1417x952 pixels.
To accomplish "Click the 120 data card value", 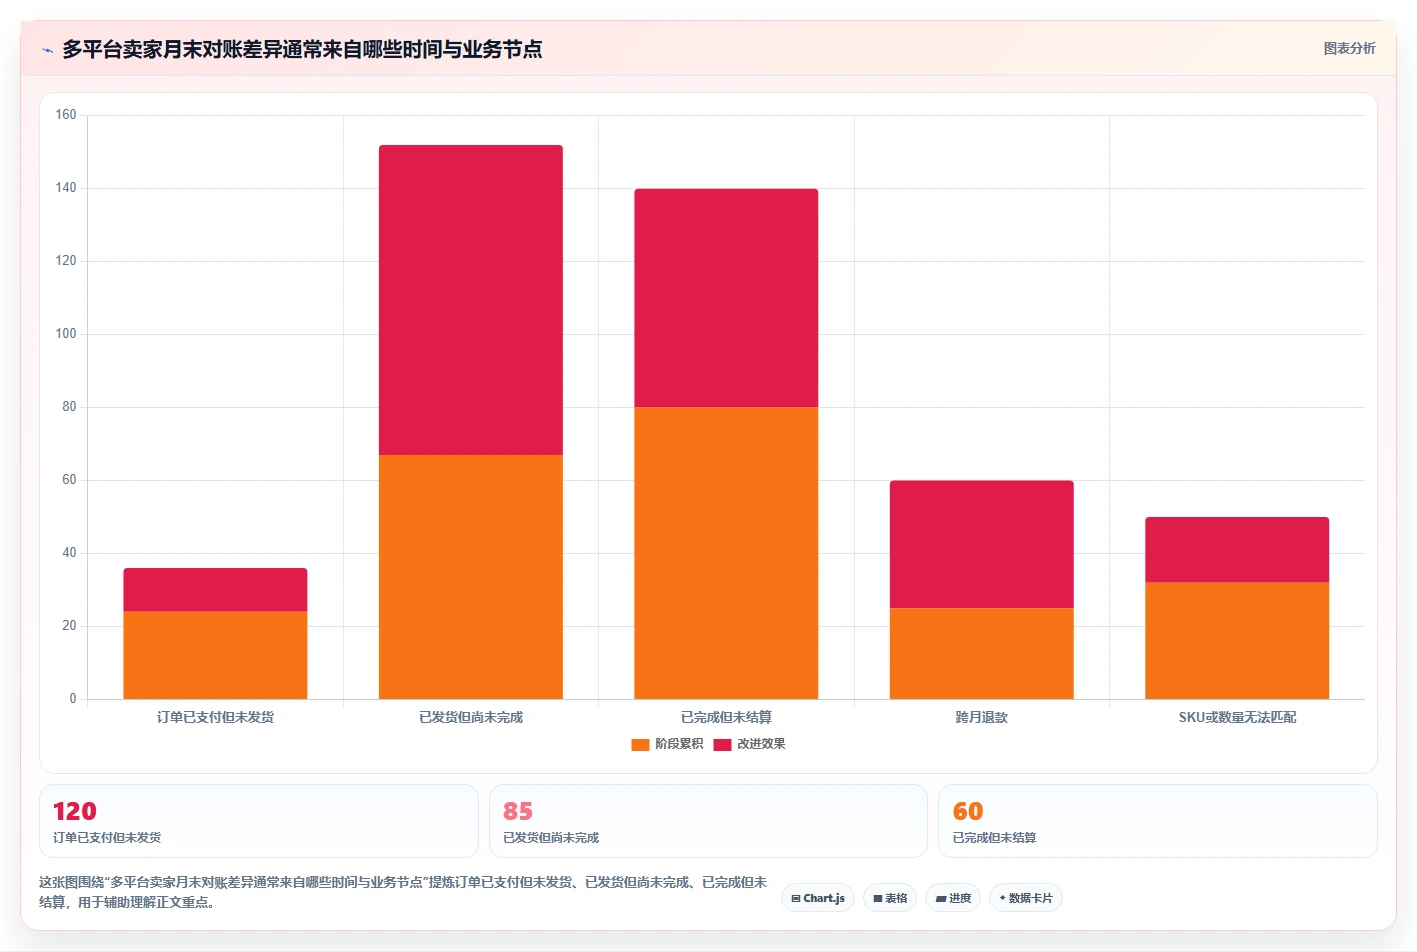I will (75, 811).
